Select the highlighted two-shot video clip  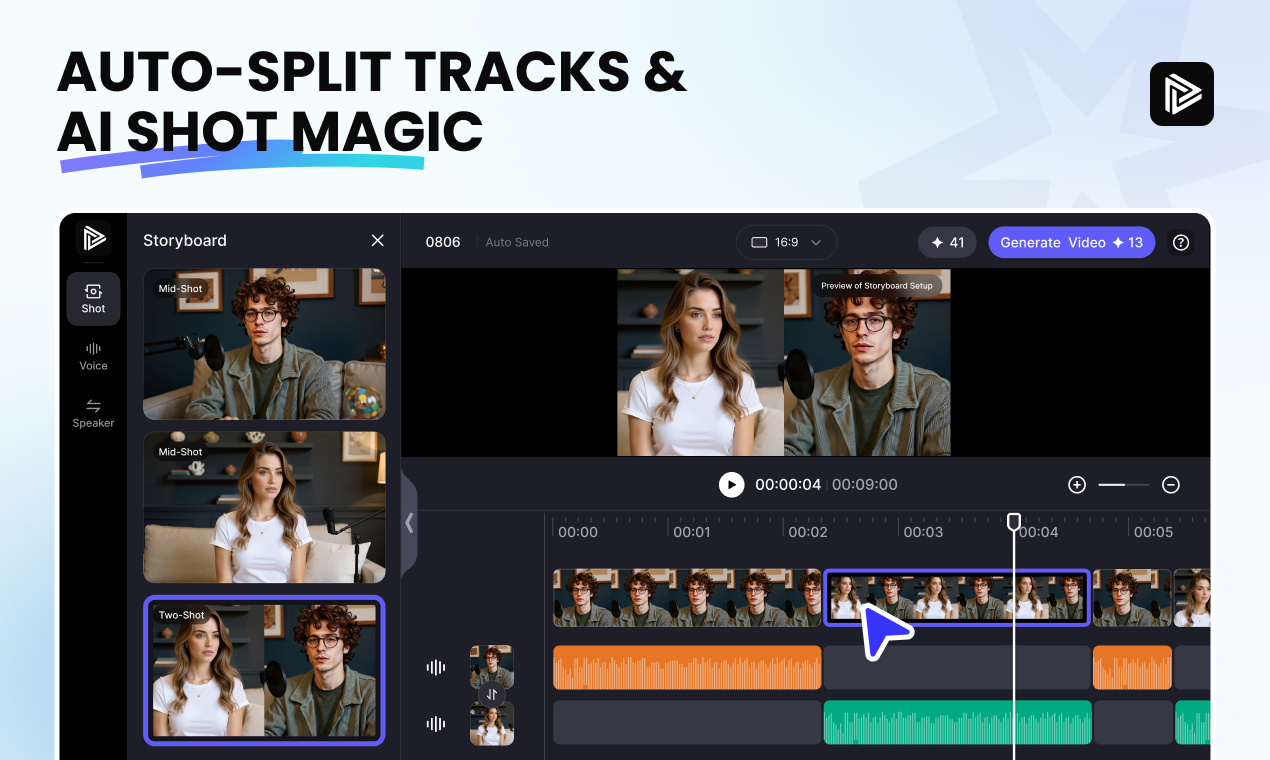957,598
